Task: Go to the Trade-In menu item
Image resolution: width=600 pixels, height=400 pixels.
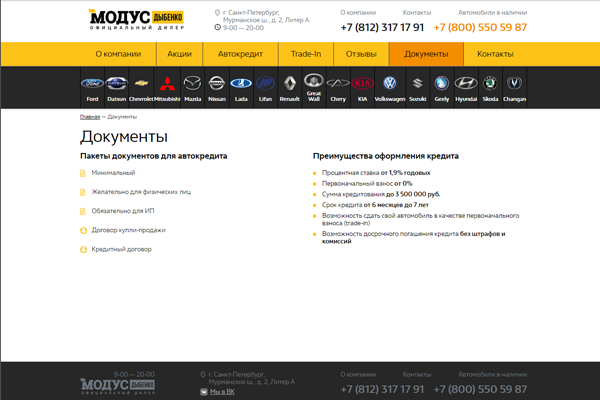Action: pyautogui.click(x=306, y=54)
